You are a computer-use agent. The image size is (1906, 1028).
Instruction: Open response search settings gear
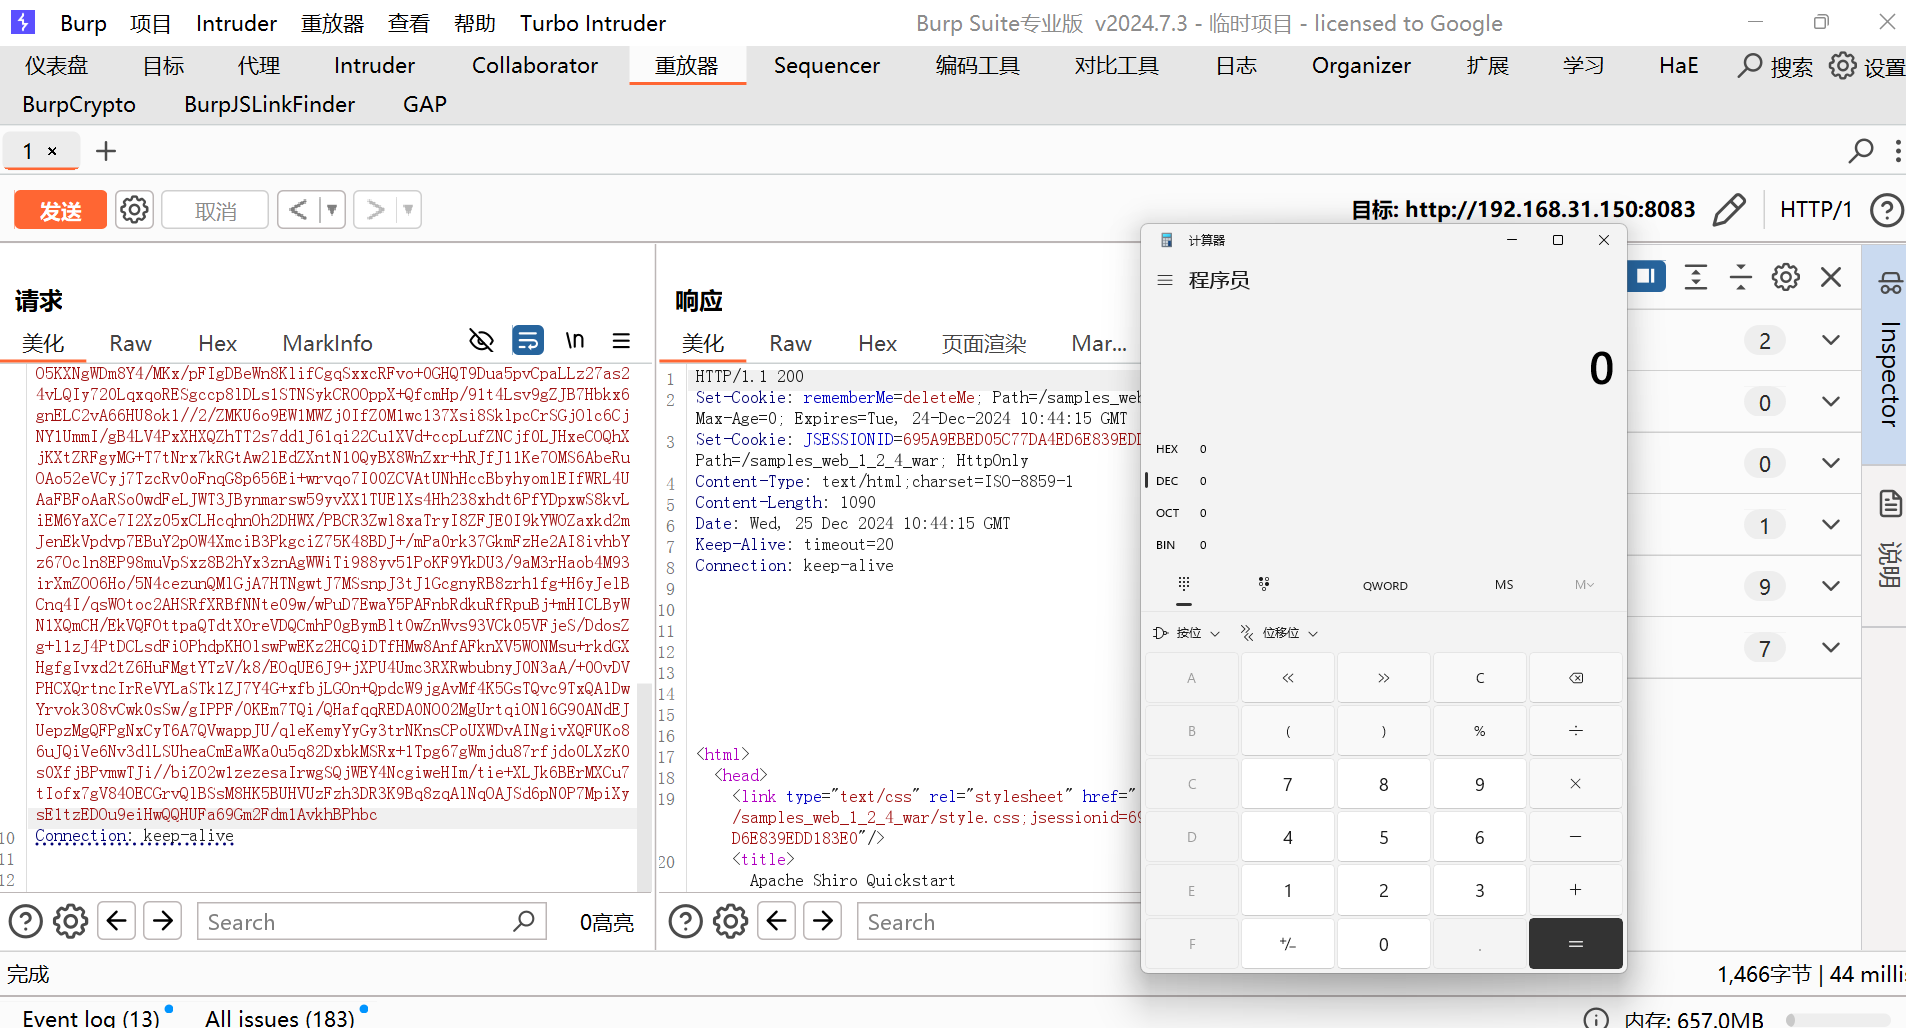point(730,921)
